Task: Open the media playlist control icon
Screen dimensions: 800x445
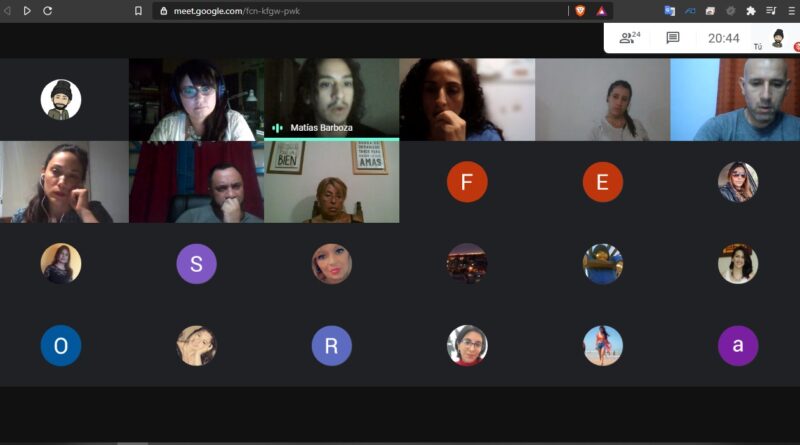Action: click(771, 11)
